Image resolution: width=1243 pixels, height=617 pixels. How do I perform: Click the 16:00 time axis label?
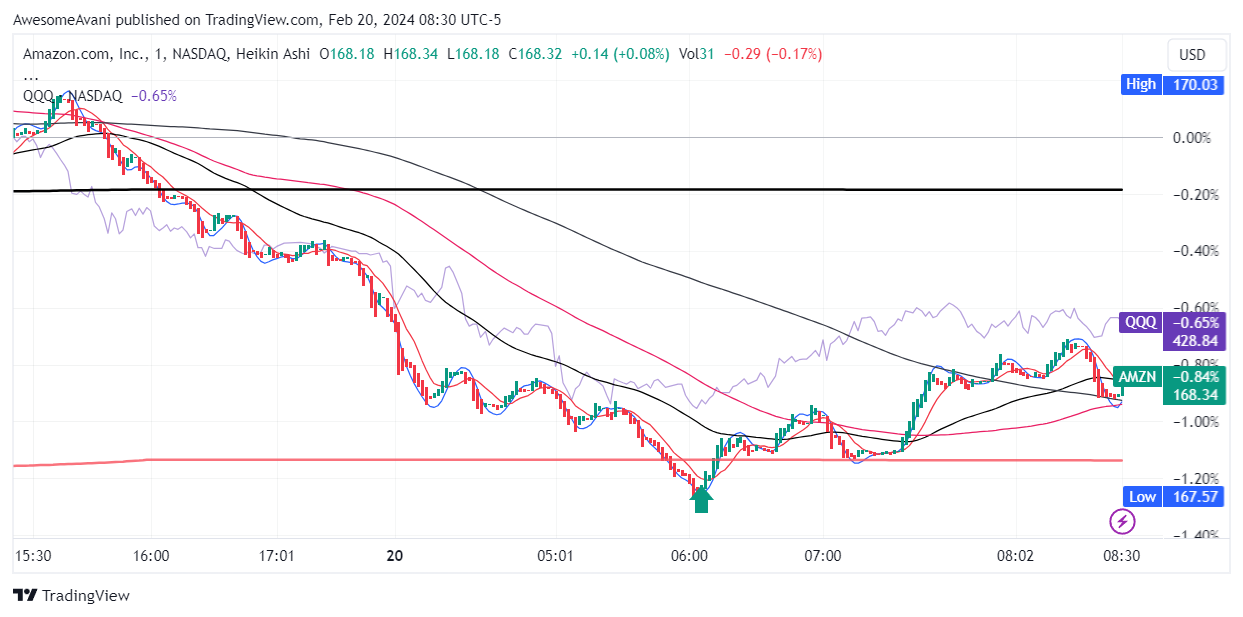(151, 555)
